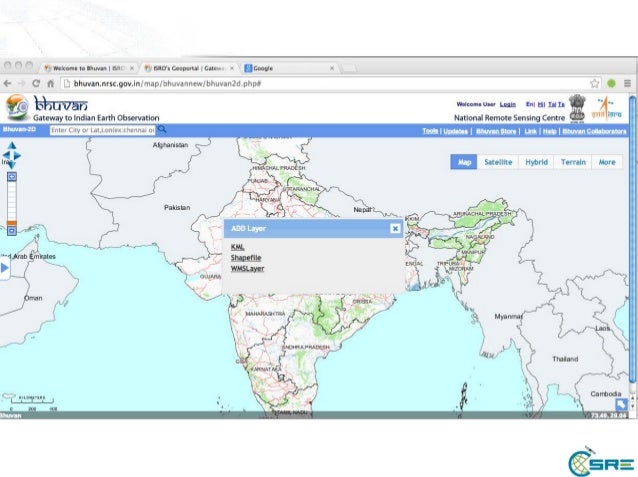Select the Hybrid base layer
This screenshot has width=638, height=477.
(x=536, y=162)
